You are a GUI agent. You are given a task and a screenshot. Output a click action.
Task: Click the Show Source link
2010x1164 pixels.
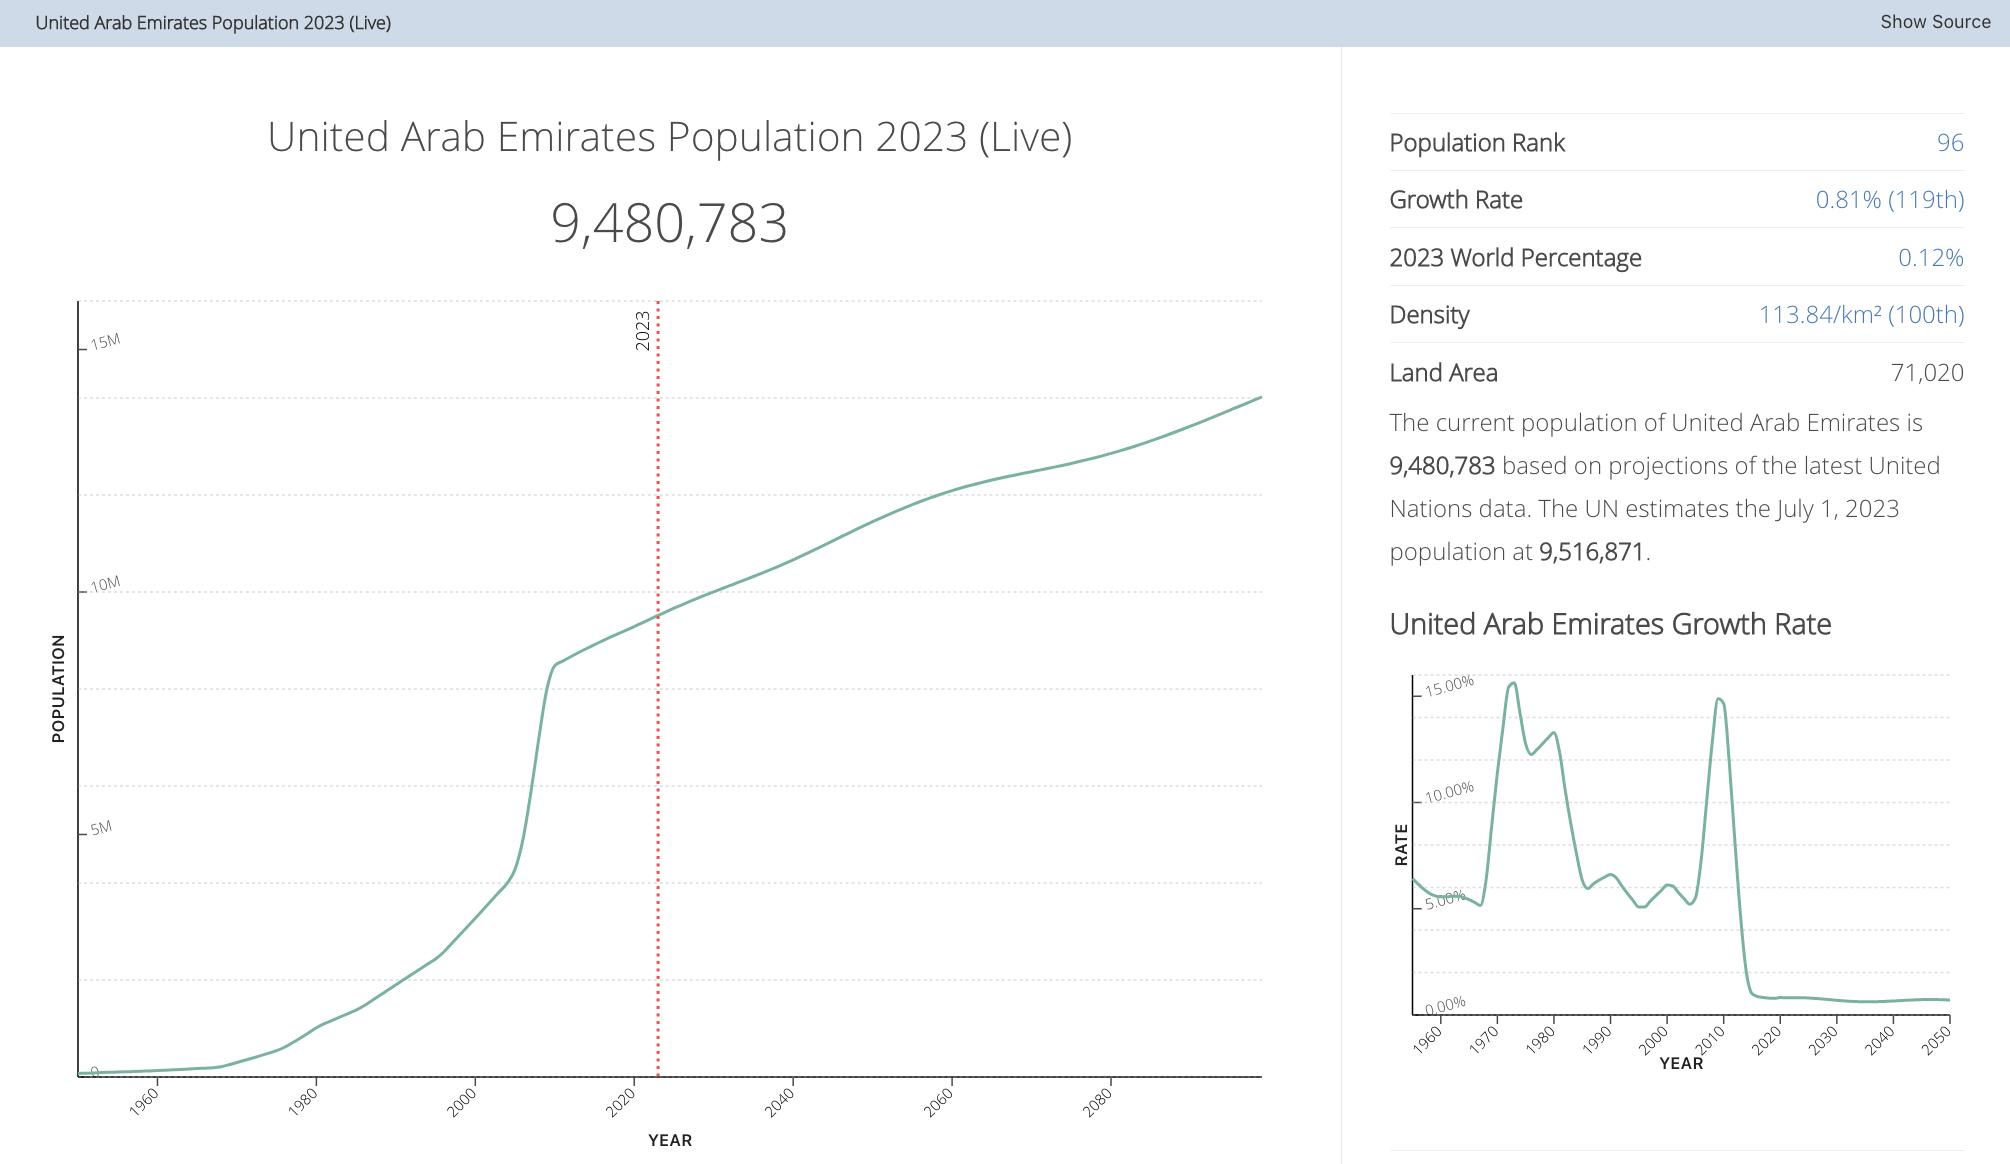[x=1934, y=22]
